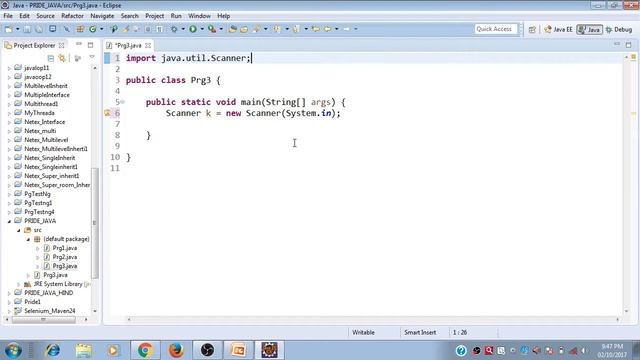
Task: Close the Project Explorer view tab
Action: click(61, 45)
